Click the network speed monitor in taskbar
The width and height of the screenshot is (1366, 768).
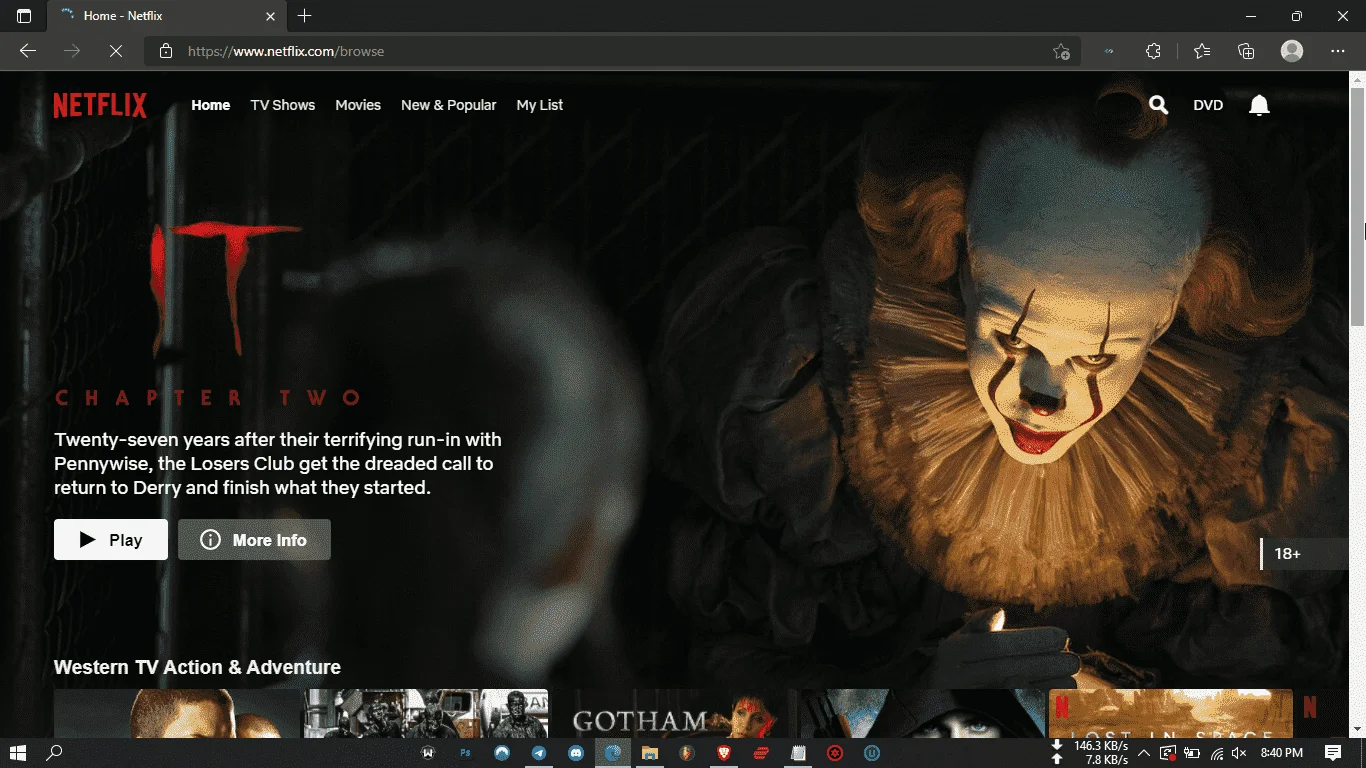click(1090, 752)
